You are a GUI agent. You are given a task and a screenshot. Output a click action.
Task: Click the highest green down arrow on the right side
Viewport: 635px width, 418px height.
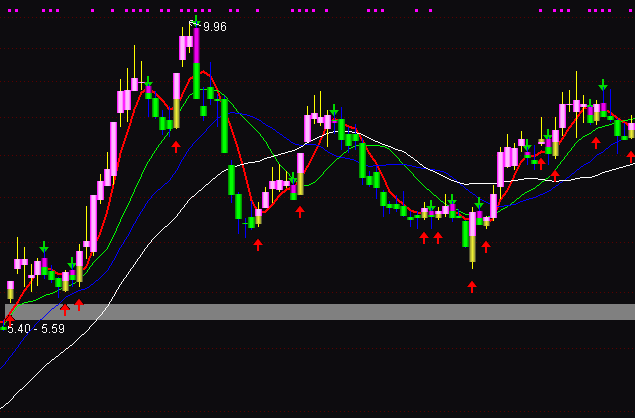tap(603, 86)
